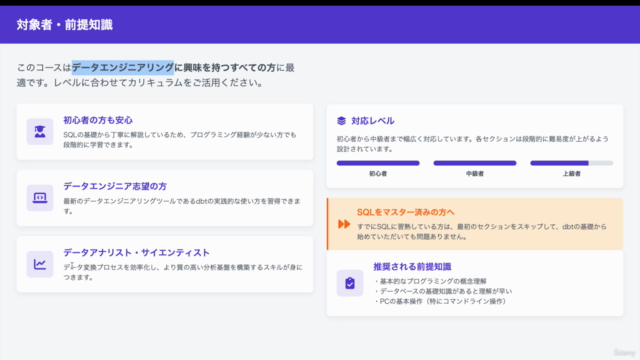This screenshot has width=640, height=360.
Task: Click the 中級者 progress bar
Action: pos(475,163)
